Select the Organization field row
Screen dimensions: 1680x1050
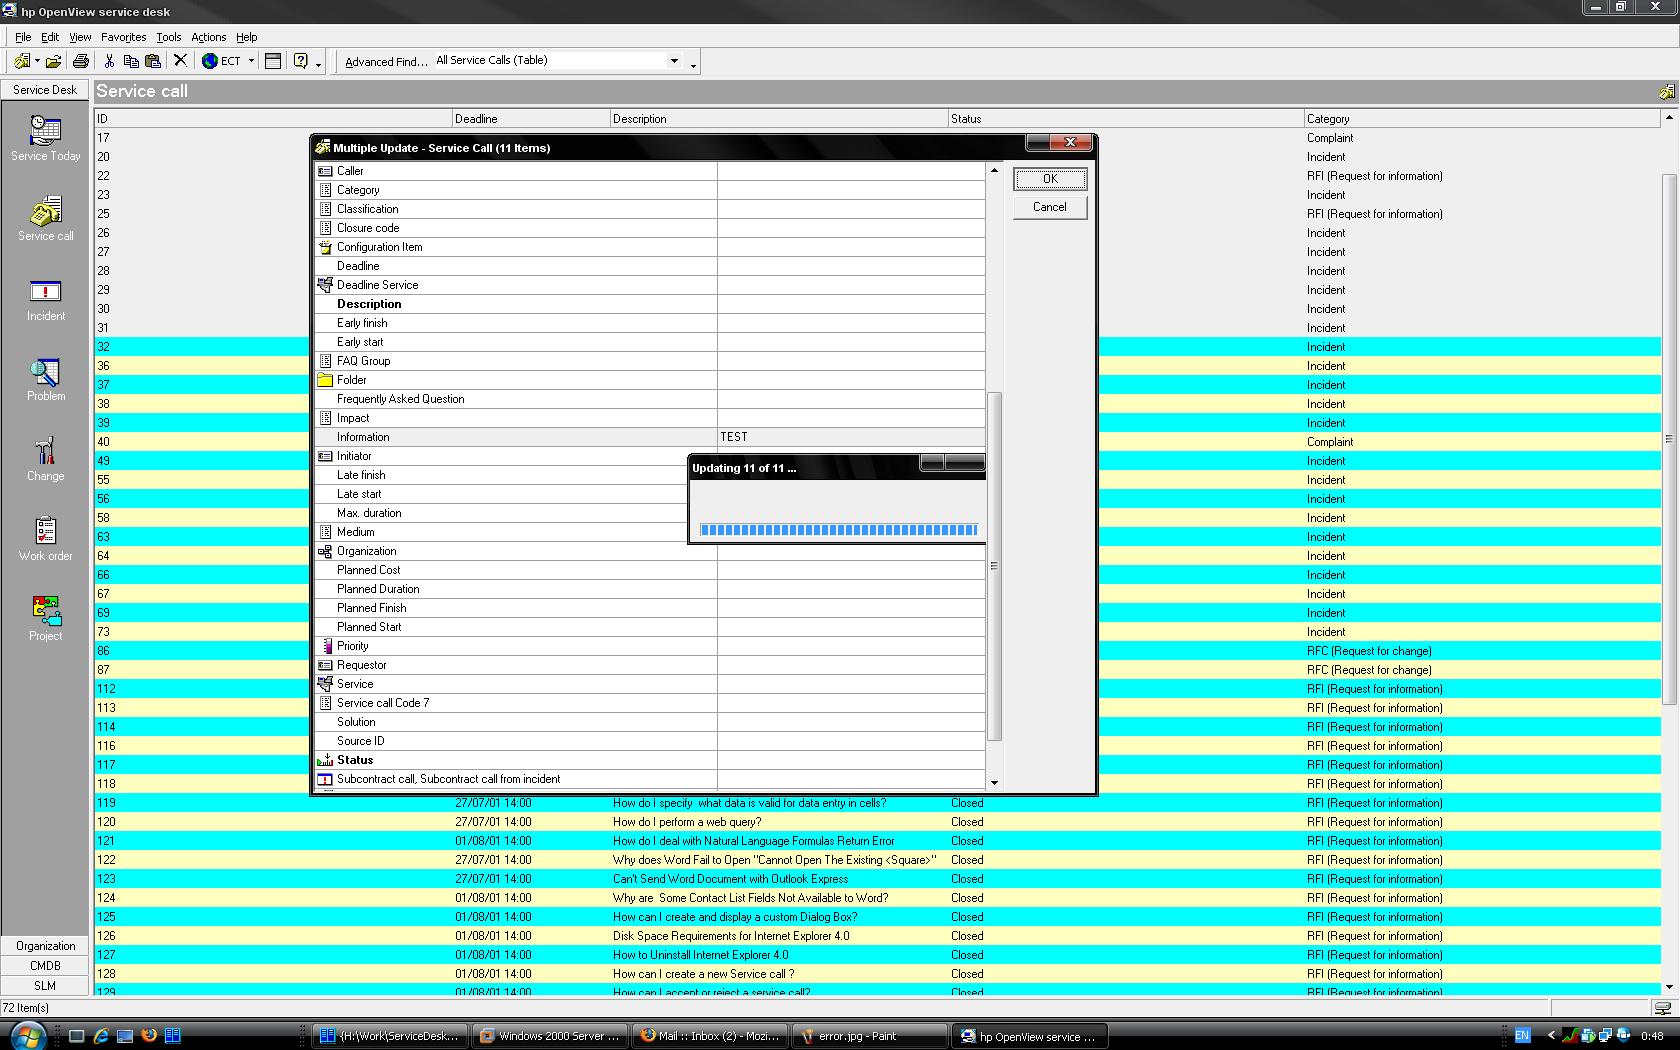coord(650,551)
